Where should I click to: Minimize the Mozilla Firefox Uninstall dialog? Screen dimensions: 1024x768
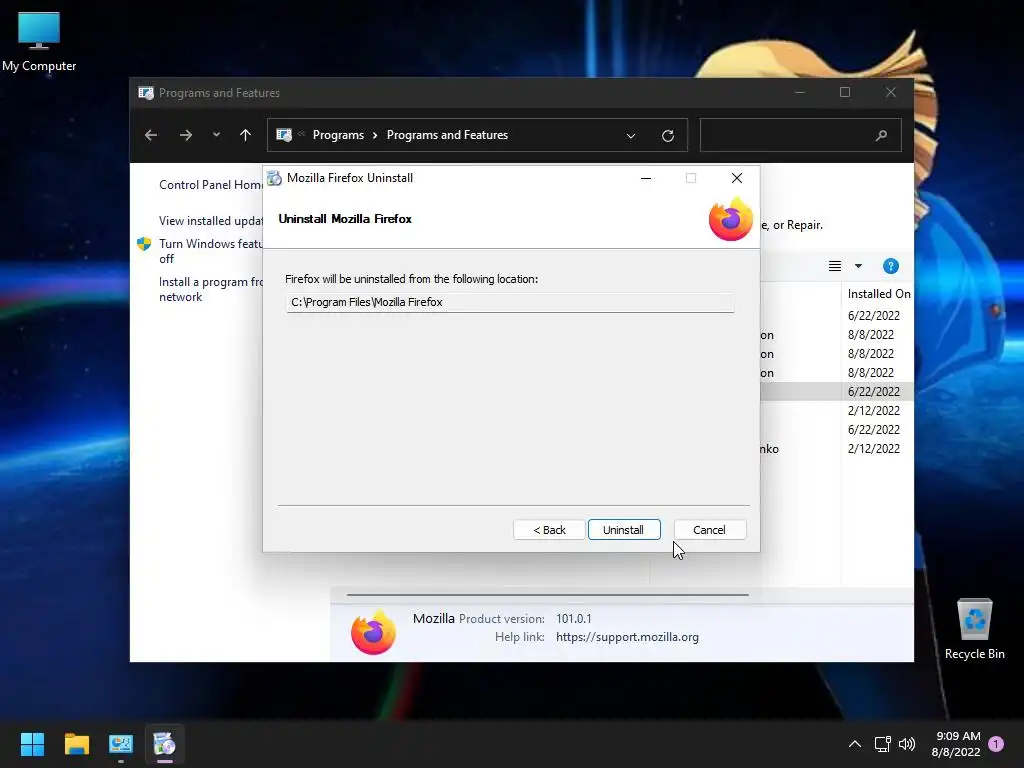[x=646, y=178]
